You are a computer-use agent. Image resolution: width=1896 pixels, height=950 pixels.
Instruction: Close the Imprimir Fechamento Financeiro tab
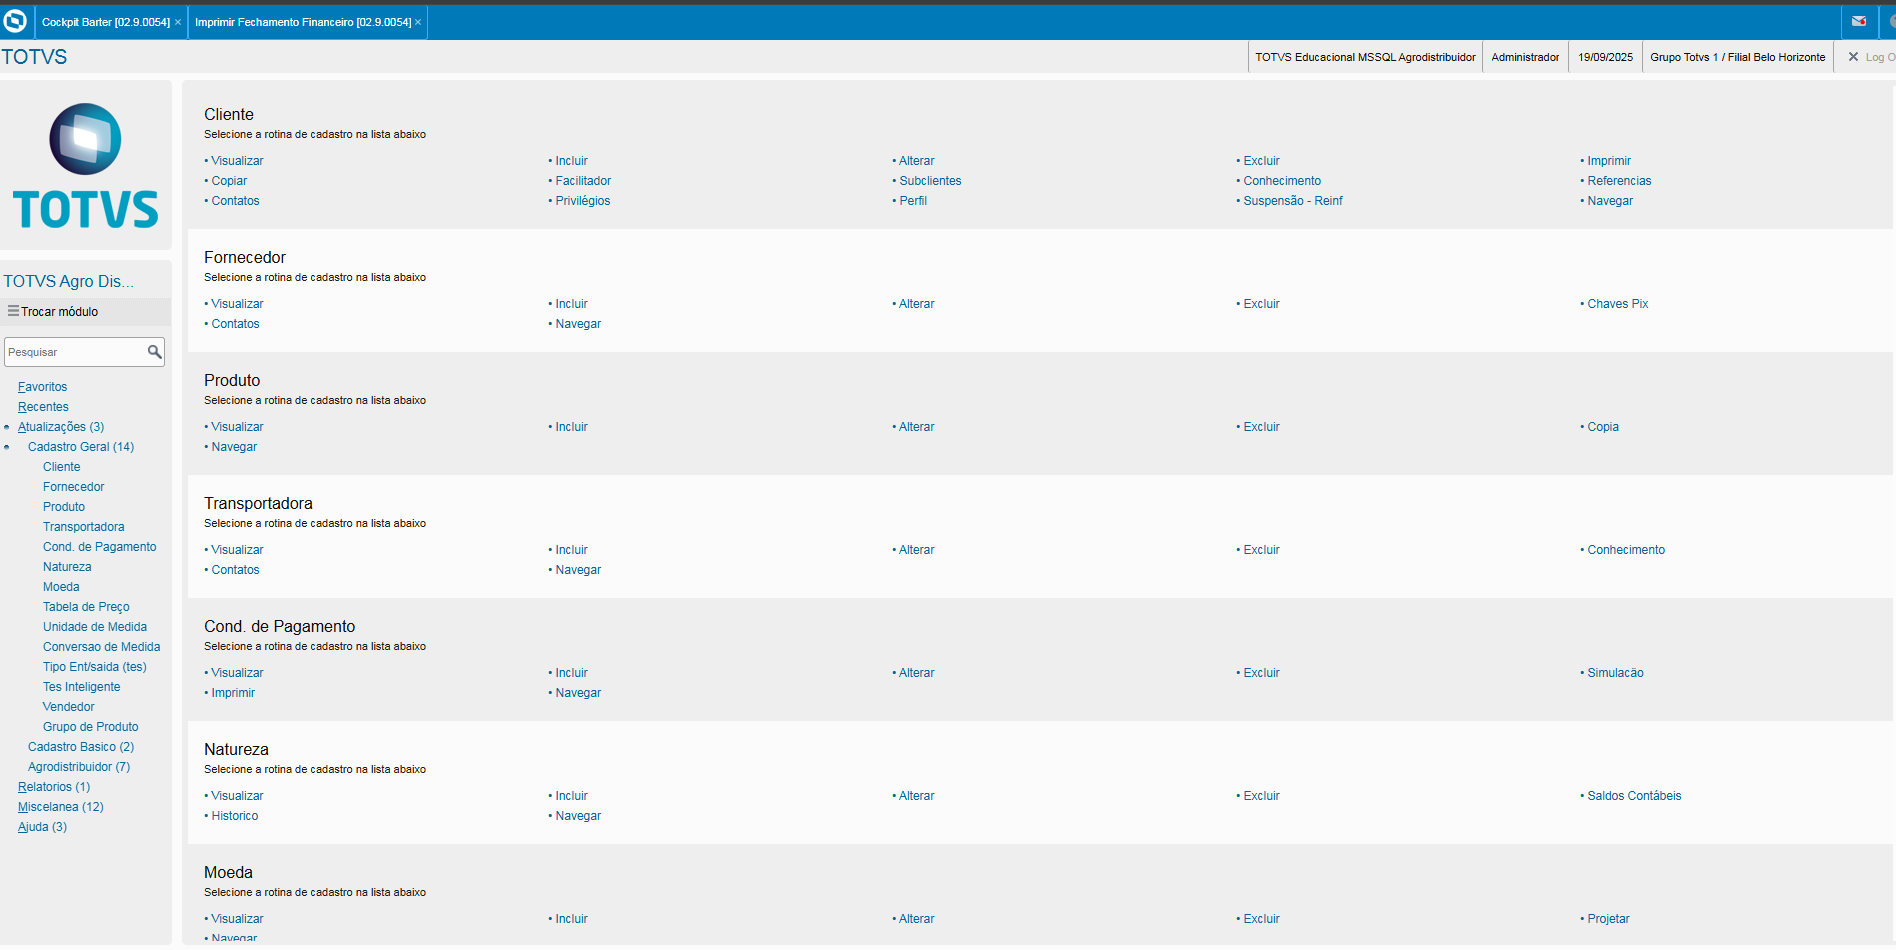pyautogui.click(x=418, y=22)
